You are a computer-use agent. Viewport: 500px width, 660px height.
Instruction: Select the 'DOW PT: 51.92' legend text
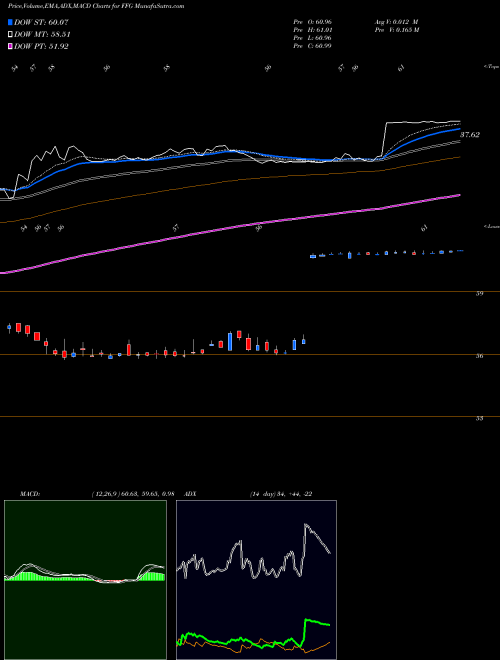tap(41, 46)
